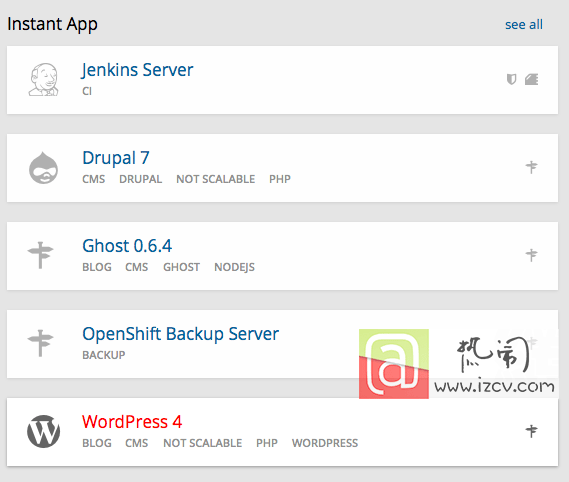Open the WordPress 4 app link

tap(132, 422)
